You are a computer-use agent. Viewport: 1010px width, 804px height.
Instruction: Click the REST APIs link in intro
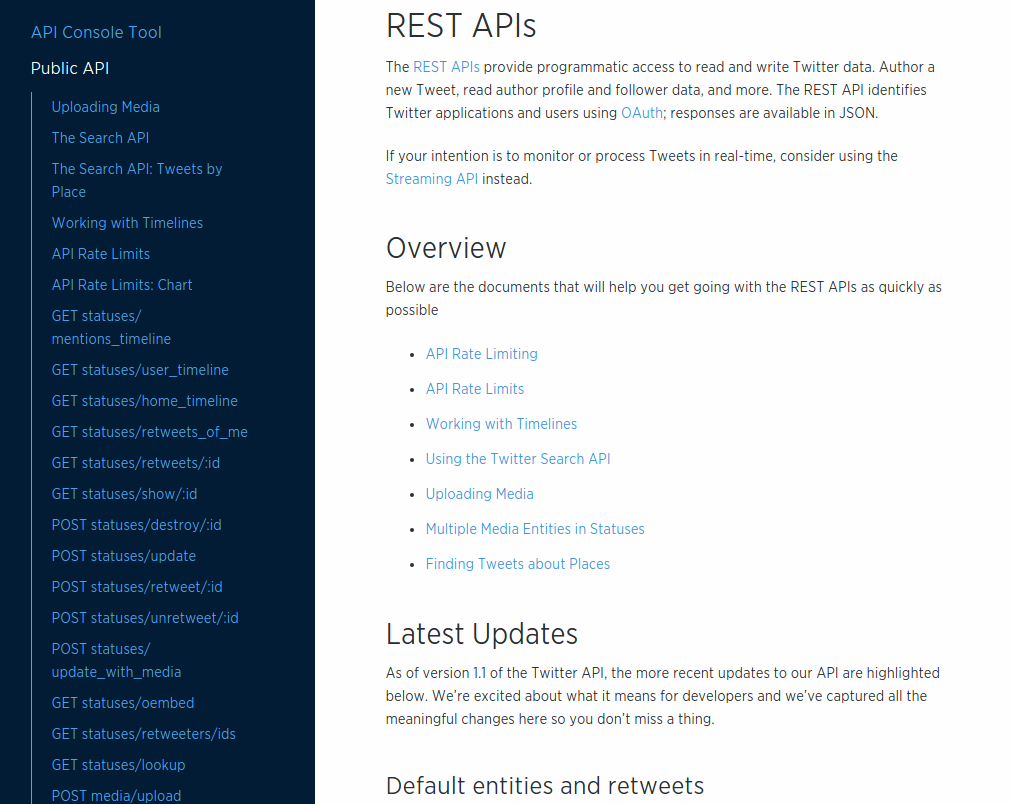[446, 67]
